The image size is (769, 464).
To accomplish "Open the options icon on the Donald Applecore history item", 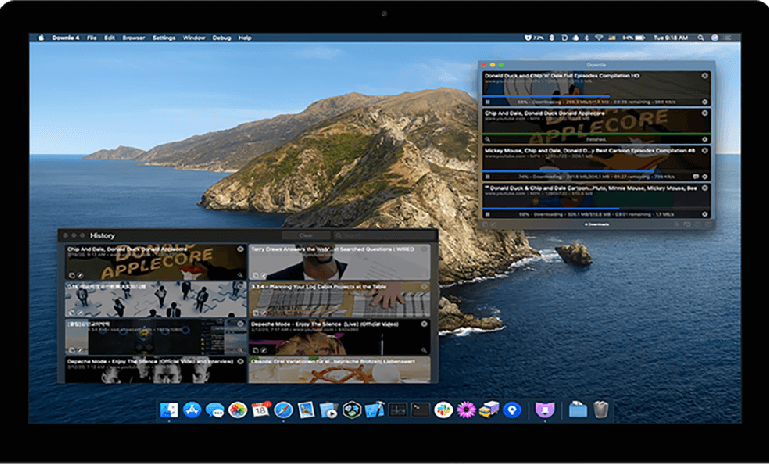I will point(240,249).
